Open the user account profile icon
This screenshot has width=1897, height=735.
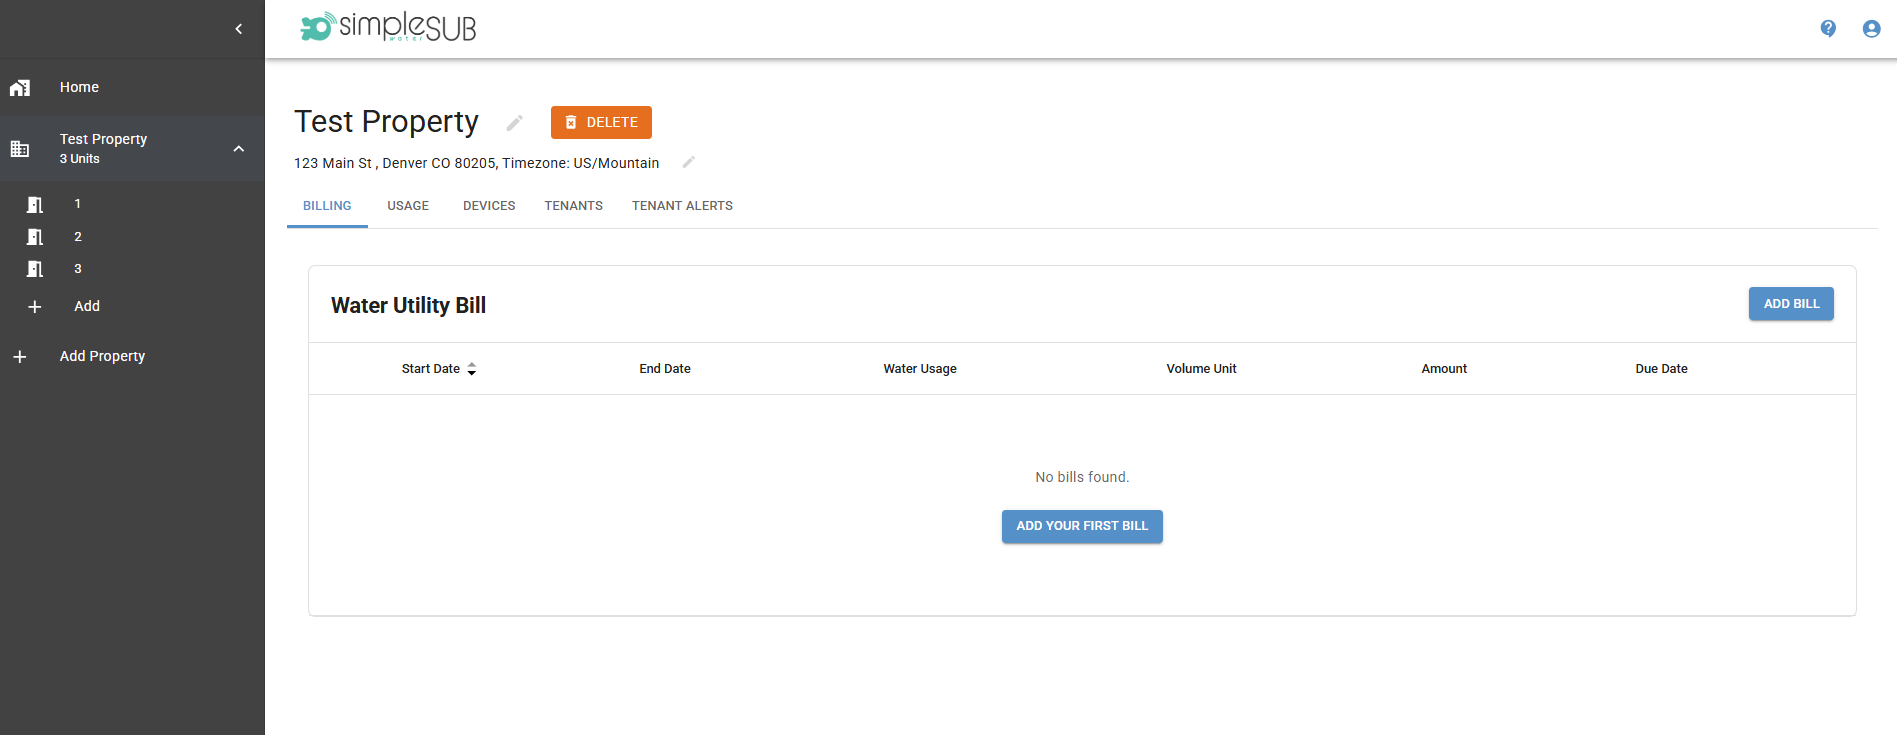click(x=1871, y=29)
